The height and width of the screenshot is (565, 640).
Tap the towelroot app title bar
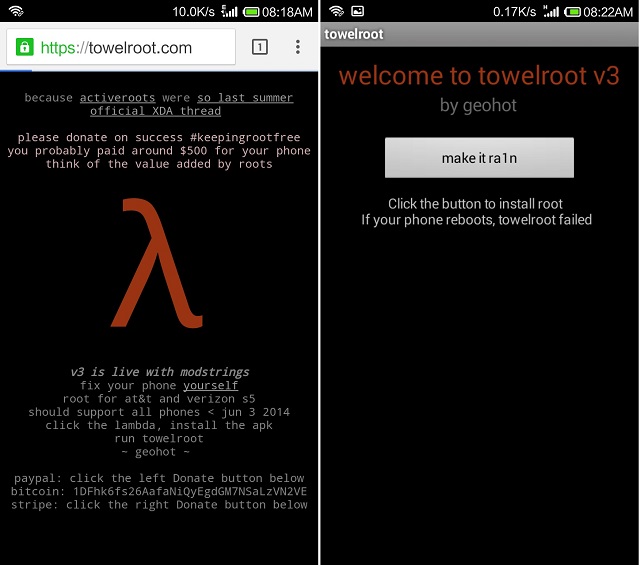tap(480, 34)
